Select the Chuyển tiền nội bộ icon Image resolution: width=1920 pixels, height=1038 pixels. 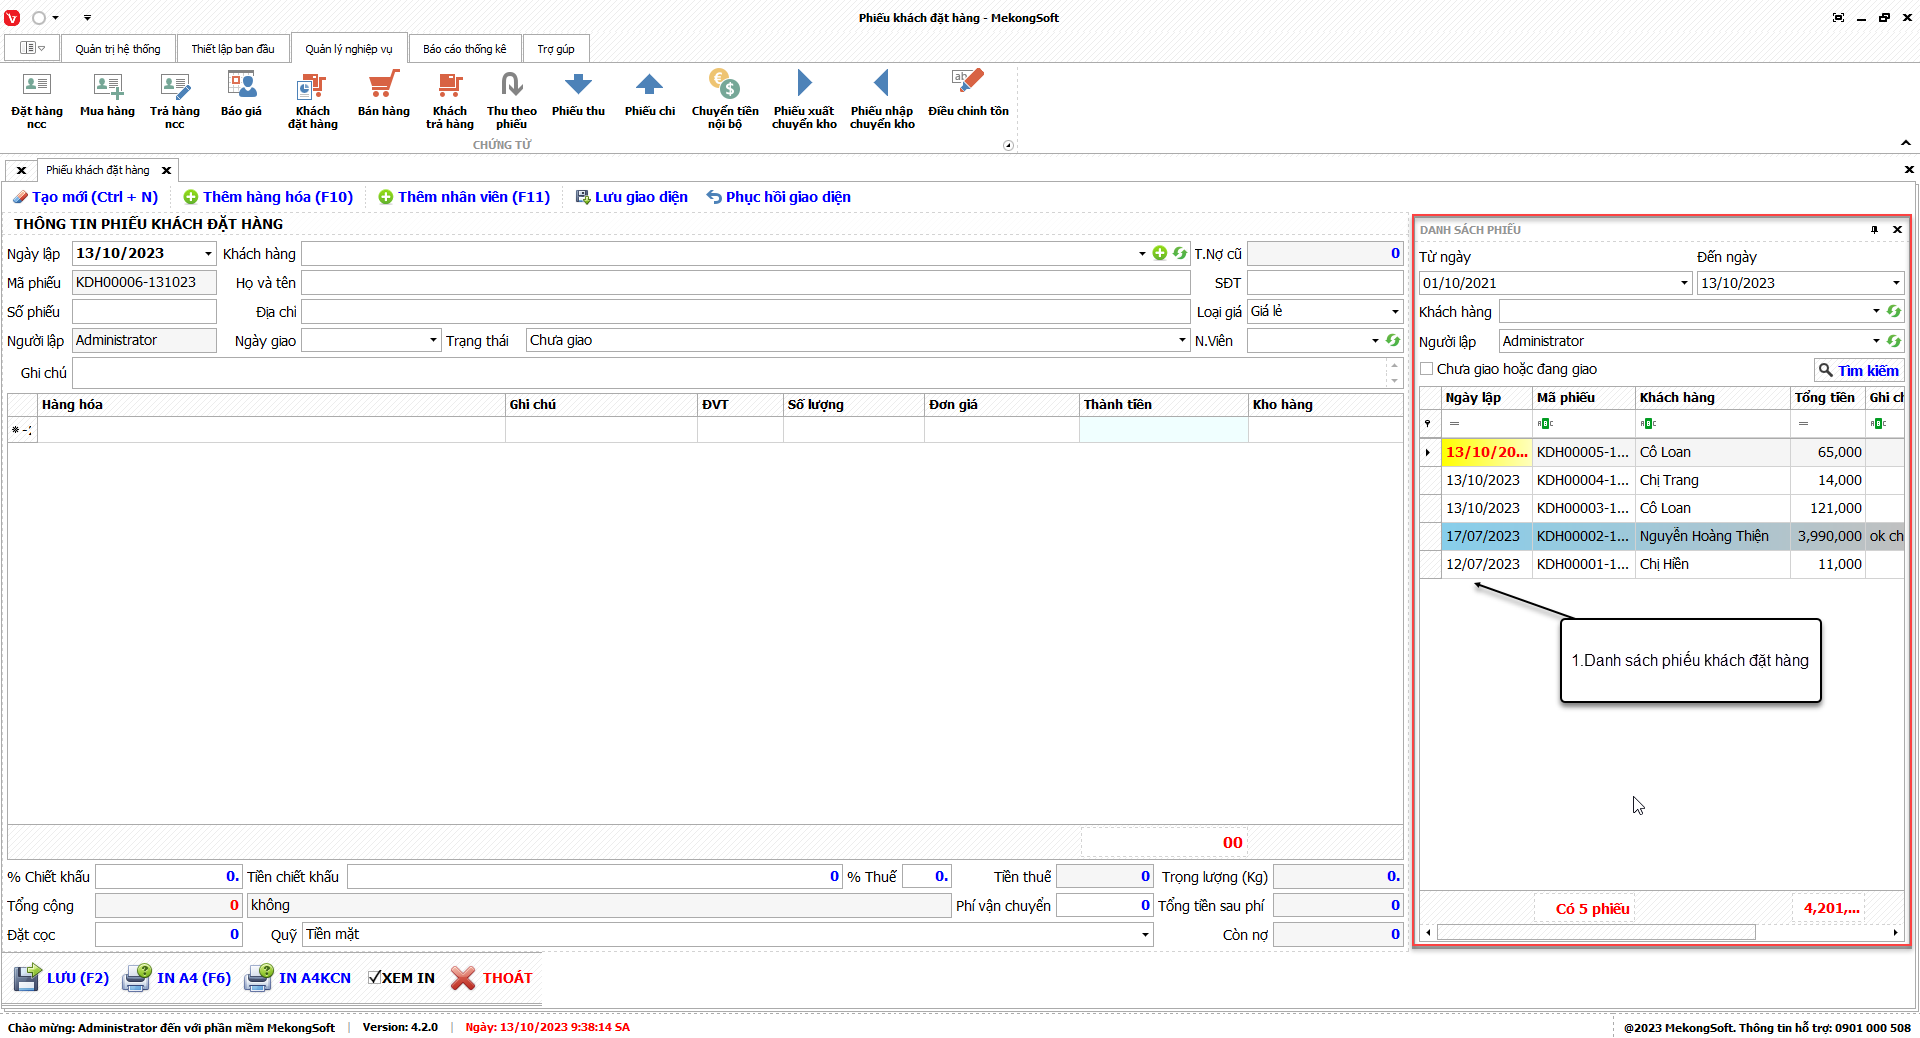click(724, 86)
